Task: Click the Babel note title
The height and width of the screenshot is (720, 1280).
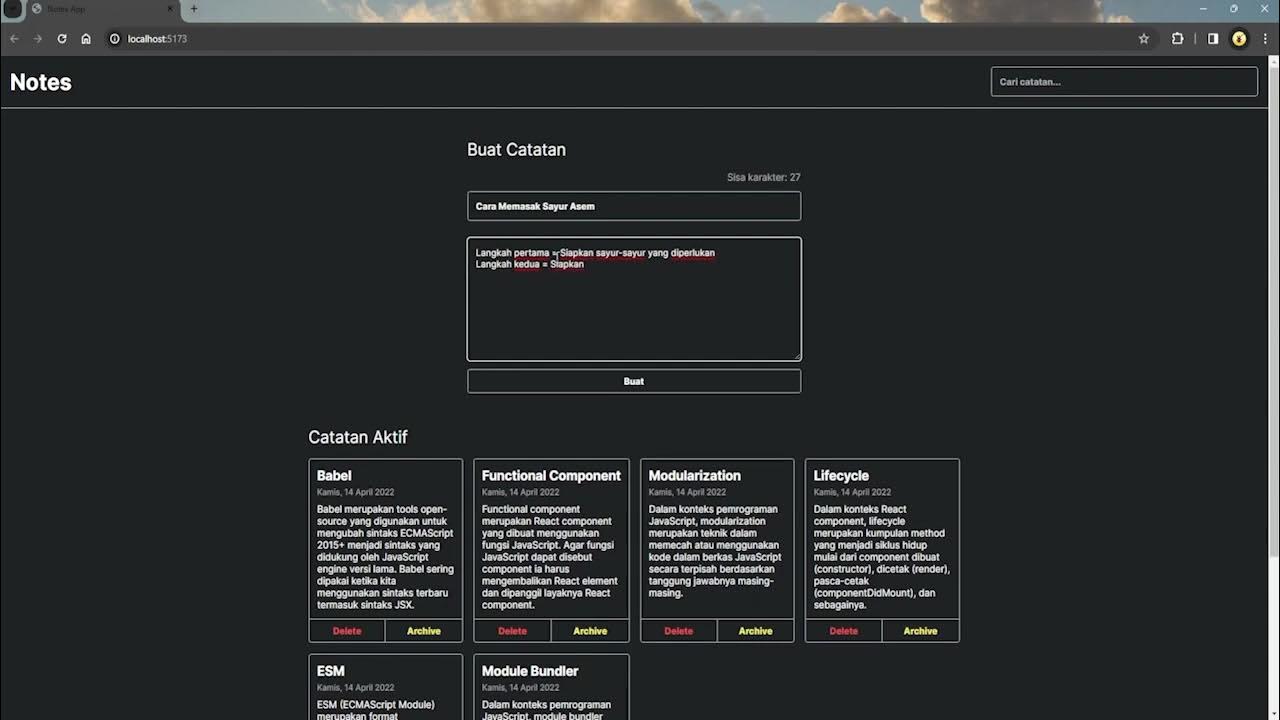Action: tap(334, 476)
